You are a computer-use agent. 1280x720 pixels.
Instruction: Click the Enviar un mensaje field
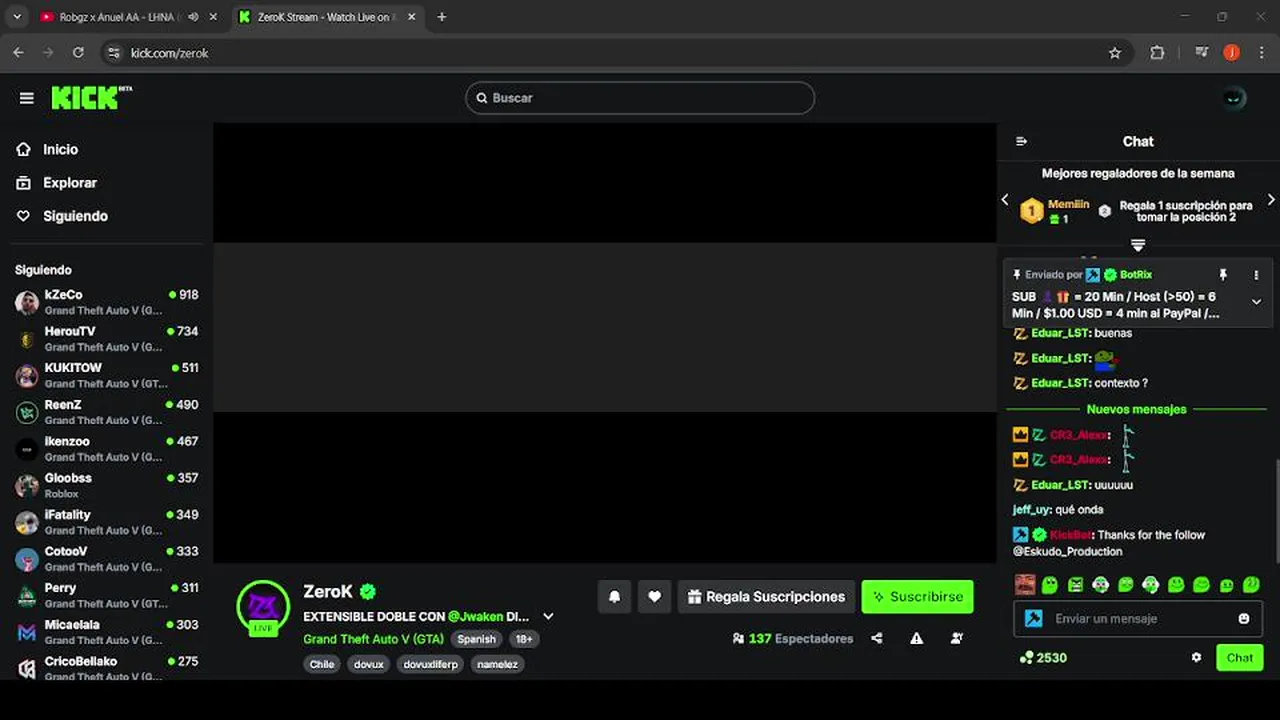[x=1140, y=619]
